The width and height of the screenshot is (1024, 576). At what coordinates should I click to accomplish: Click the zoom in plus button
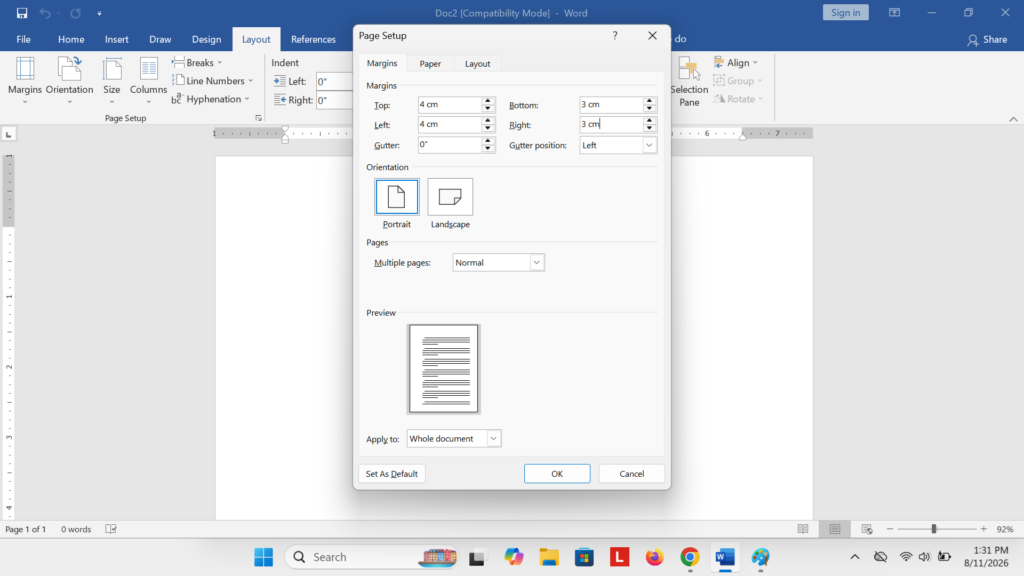(984, 529)
